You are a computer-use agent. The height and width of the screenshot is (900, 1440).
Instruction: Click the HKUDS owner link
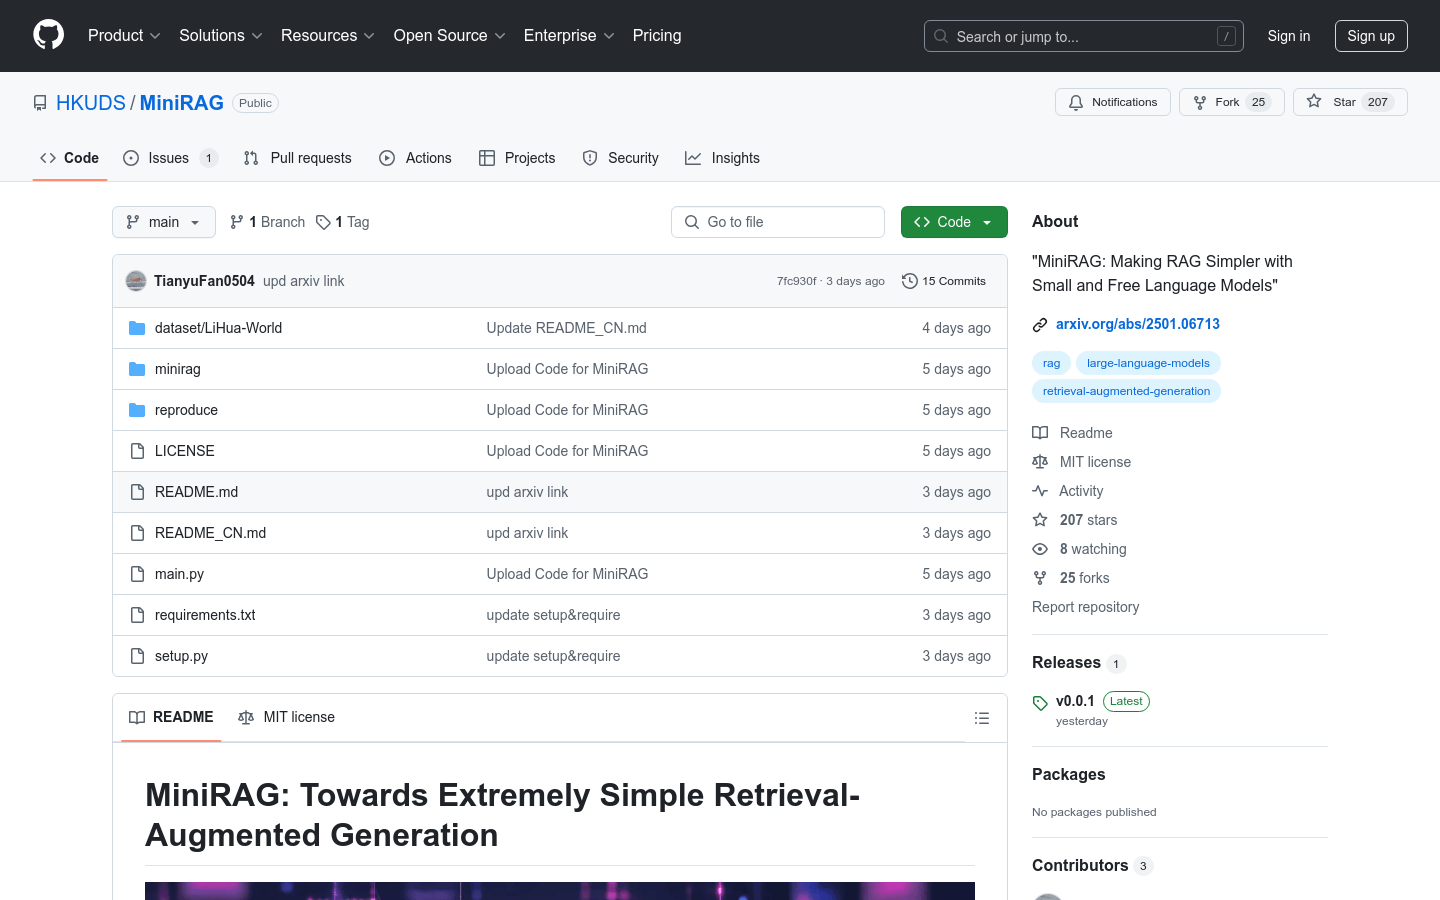point(91,103)
